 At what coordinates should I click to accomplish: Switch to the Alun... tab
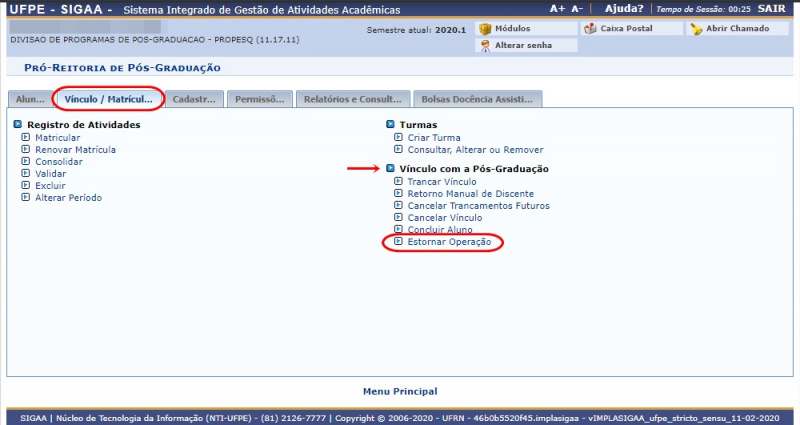[30, 100]
